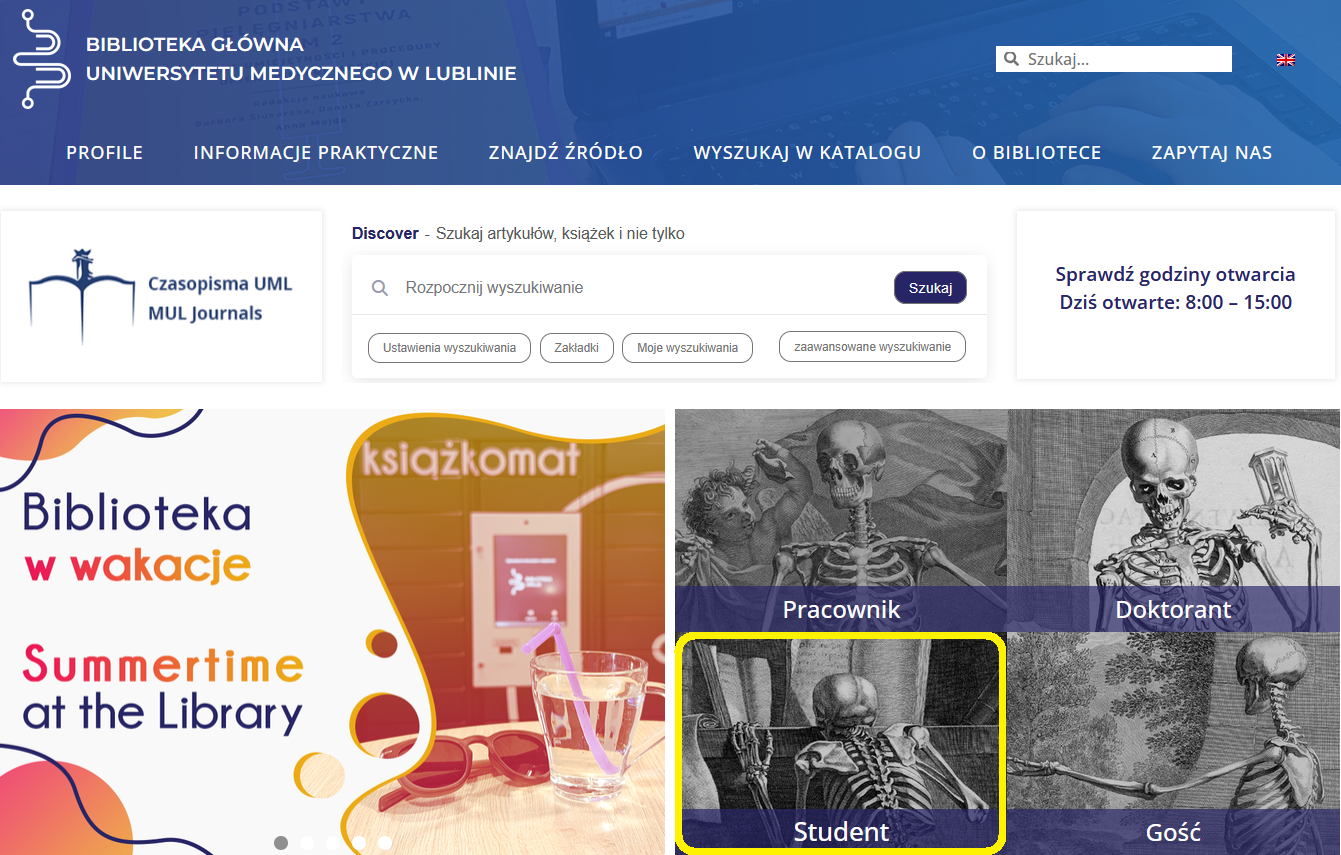Select the Doktorant profile tile
1341x855 pixels.
(1174, 520)
